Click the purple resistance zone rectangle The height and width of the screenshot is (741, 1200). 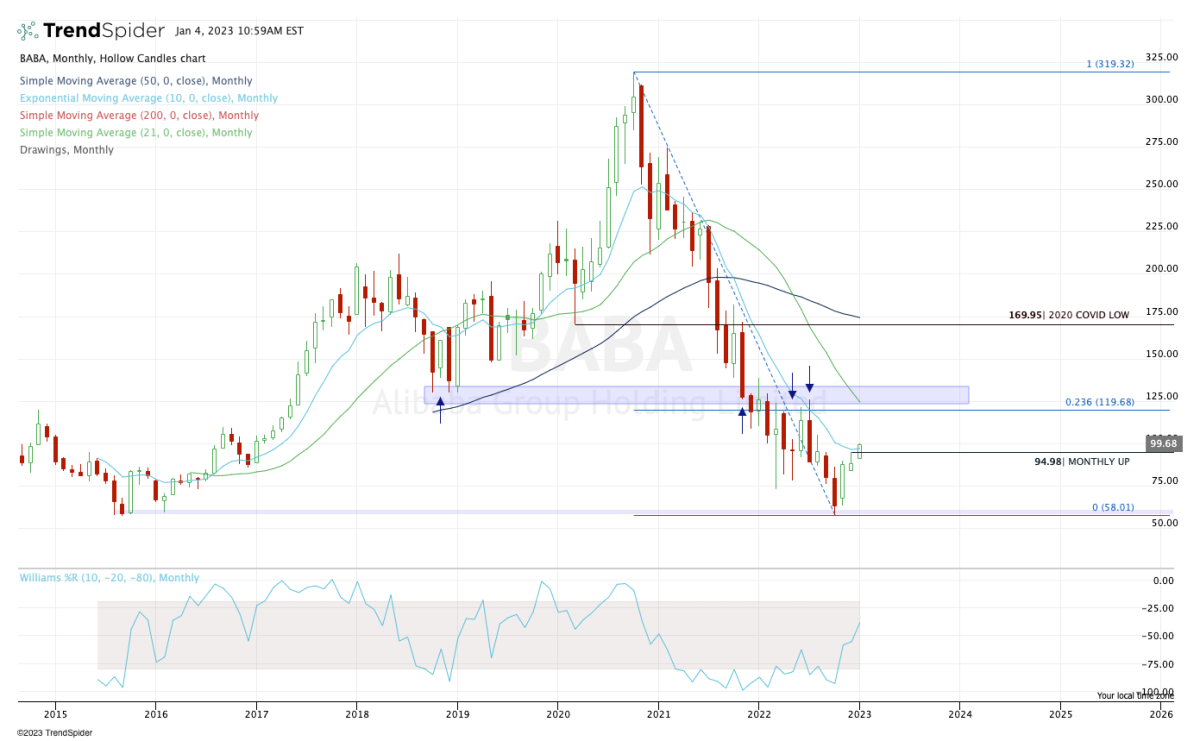click(x=697, y=395)
